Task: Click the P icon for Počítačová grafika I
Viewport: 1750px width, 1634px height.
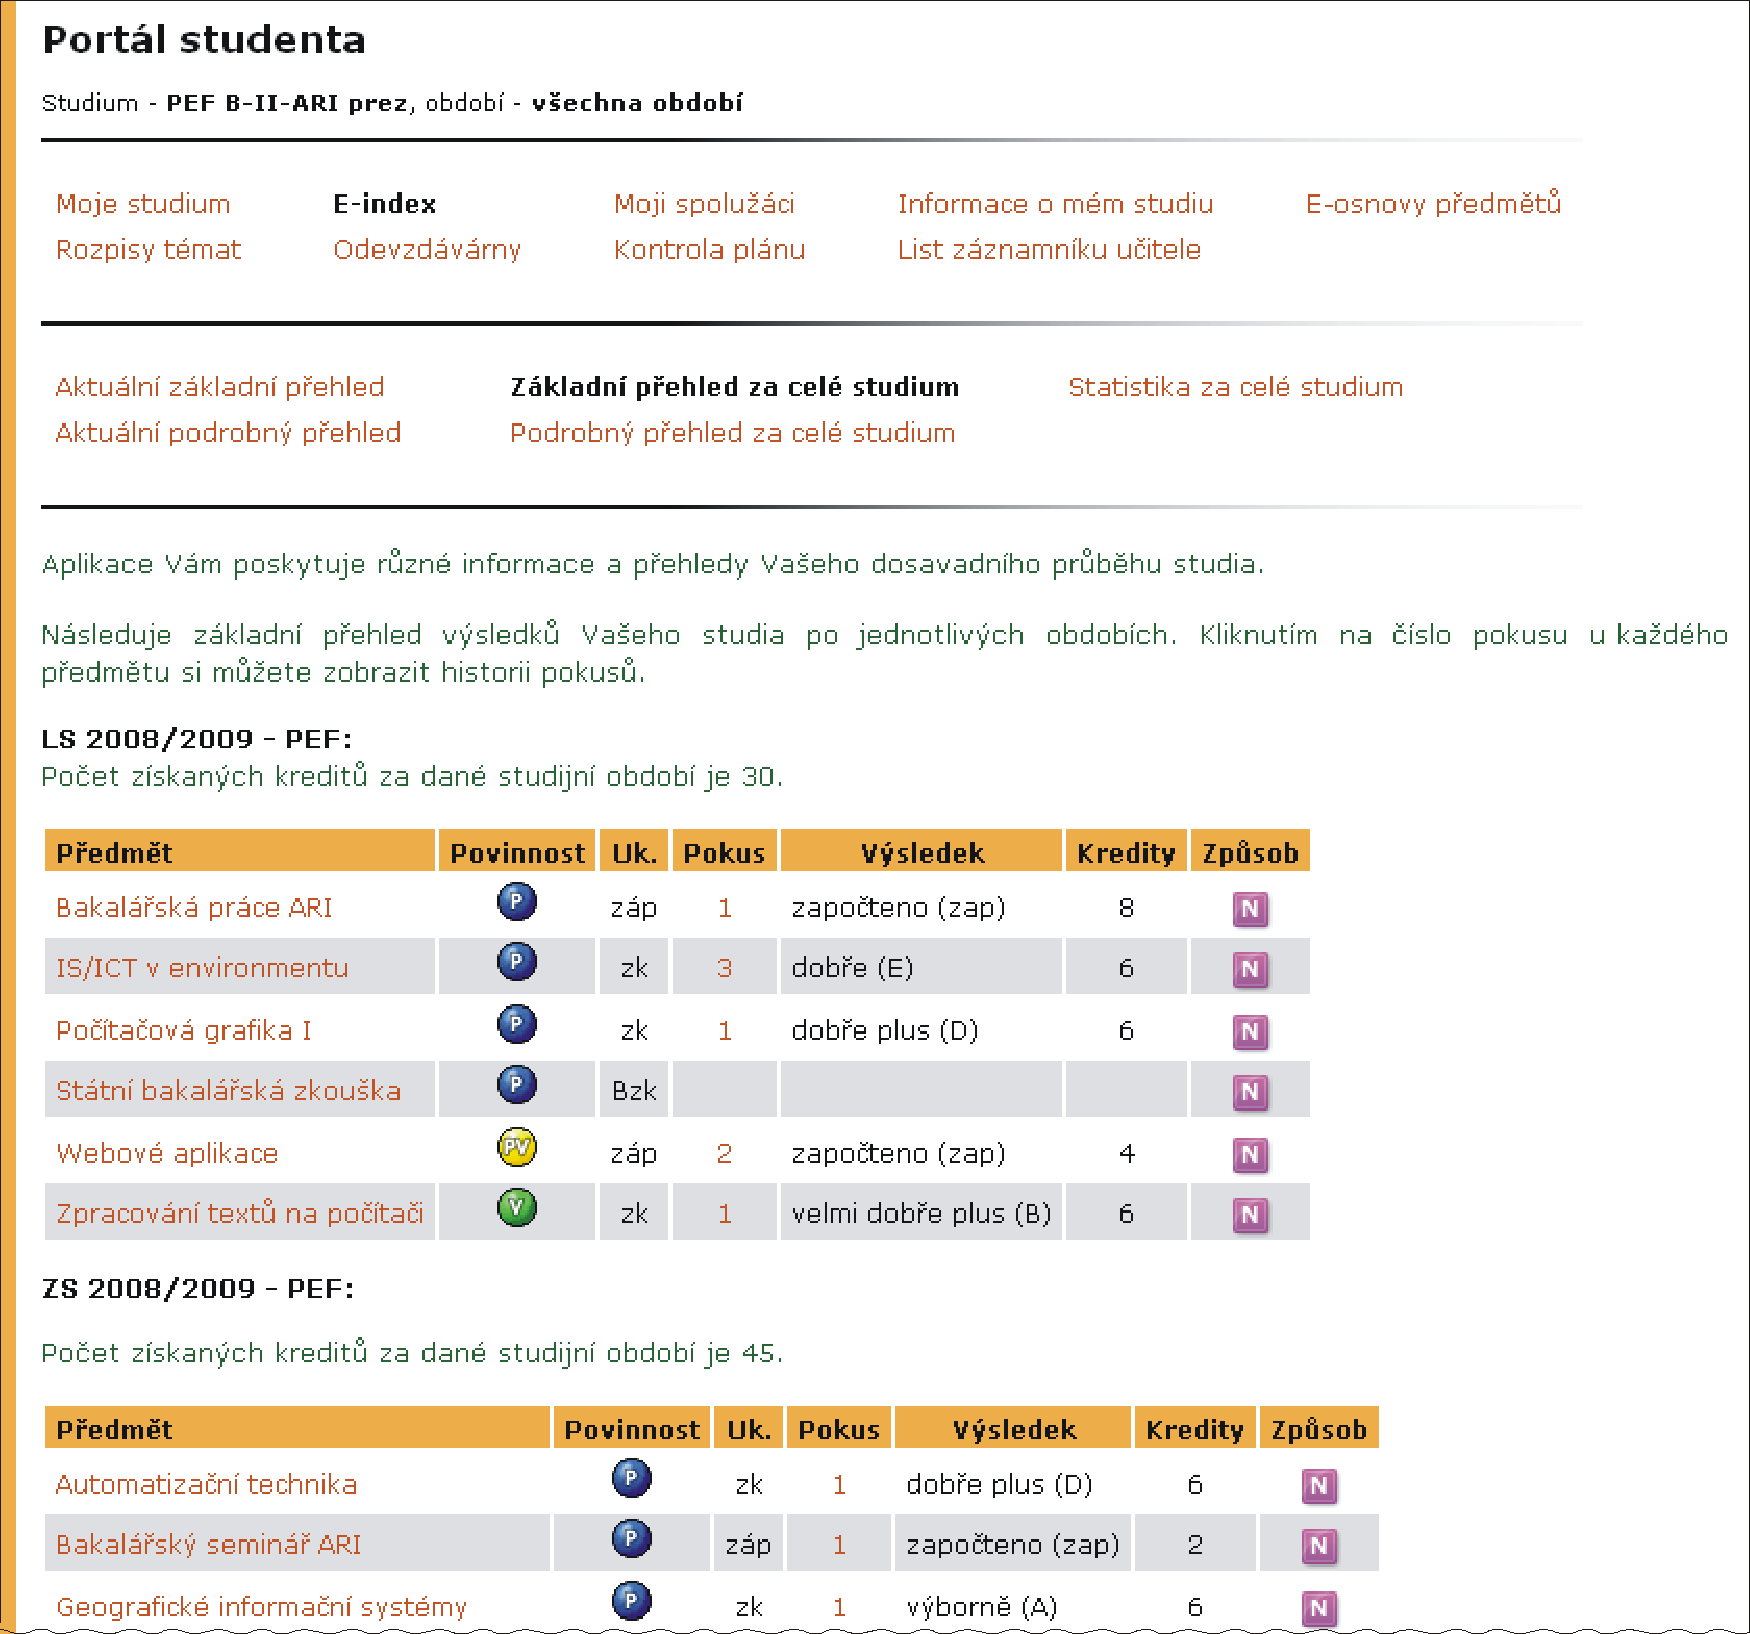Action: point(517,1025)
